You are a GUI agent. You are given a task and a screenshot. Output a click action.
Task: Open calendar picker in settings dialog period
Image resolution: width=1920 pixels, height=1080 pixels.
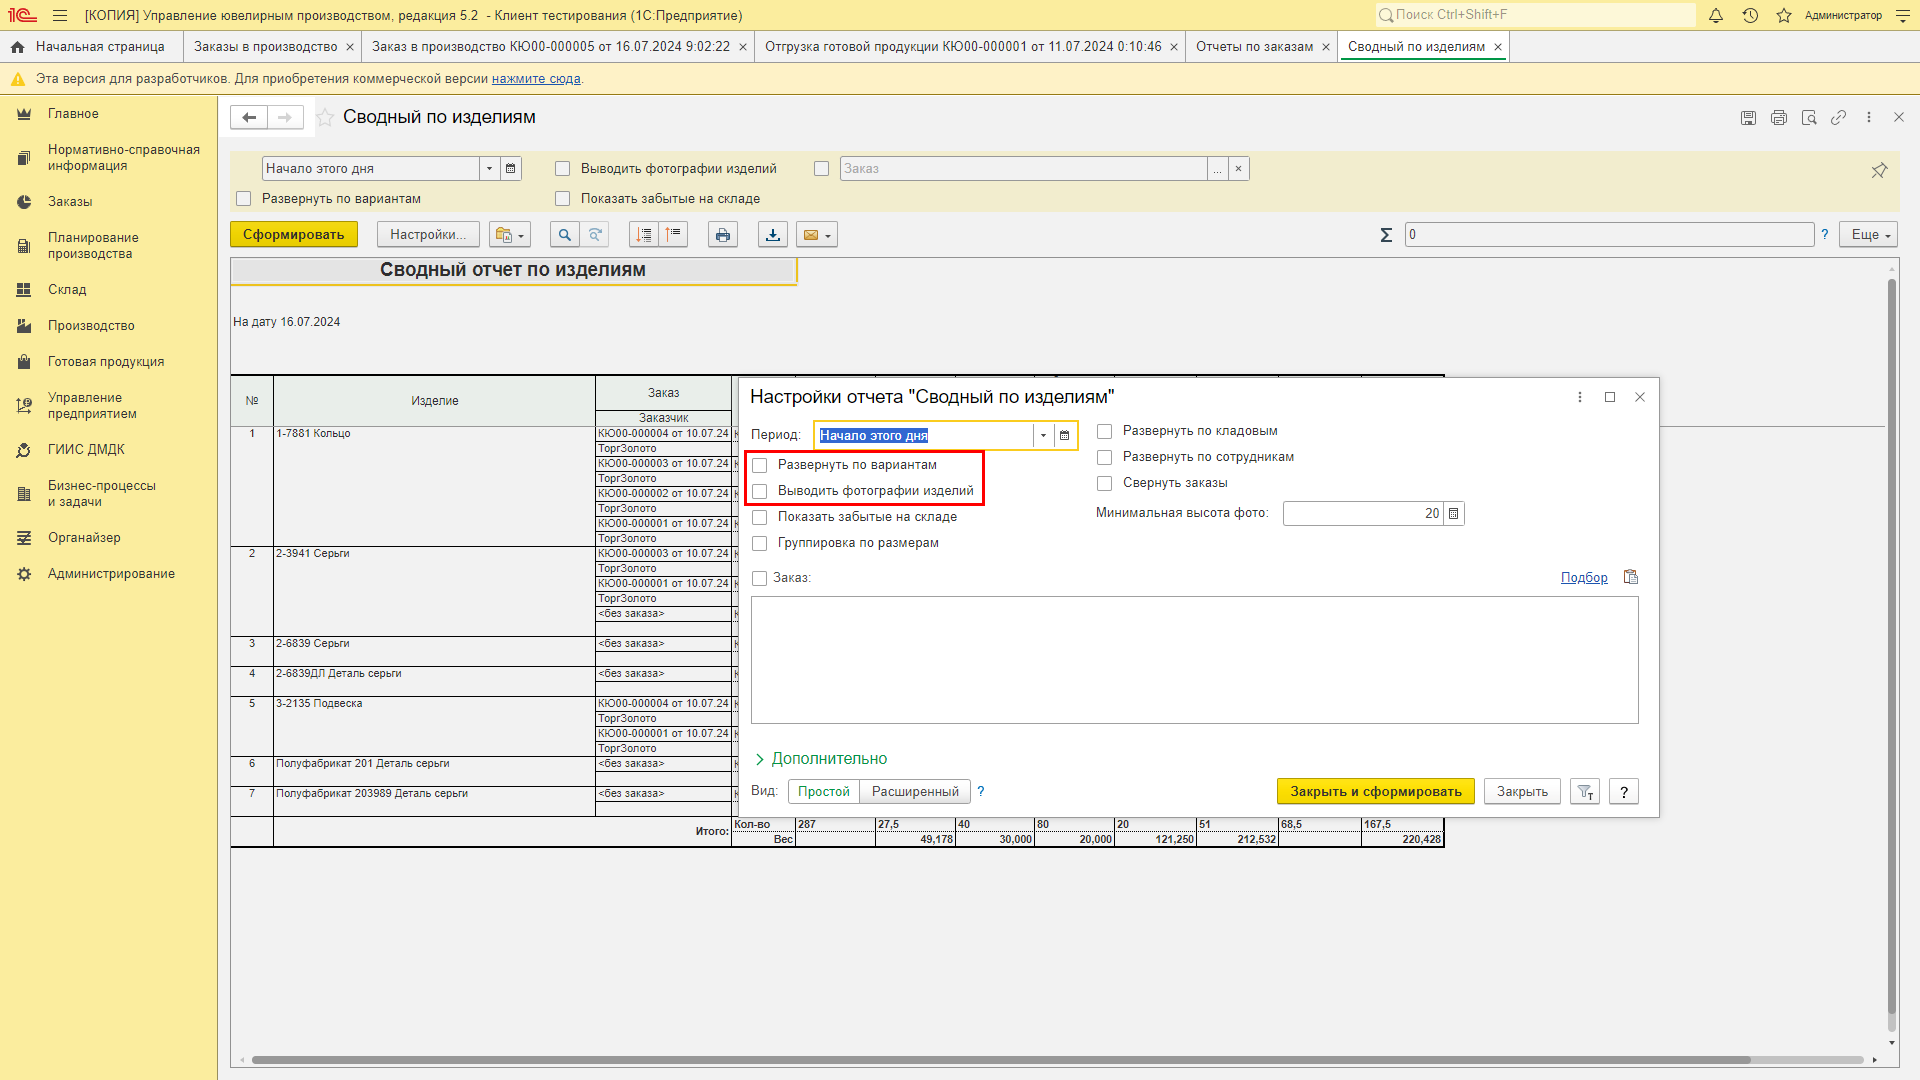point(1064,435)
